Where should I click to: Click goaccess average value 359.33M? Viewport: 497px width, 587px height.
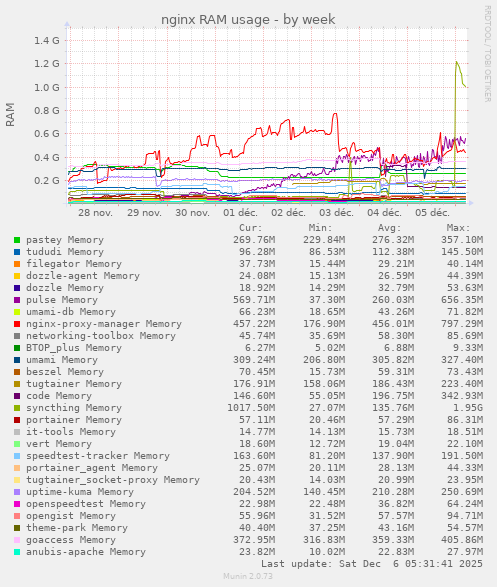click(x=393, y=540)
